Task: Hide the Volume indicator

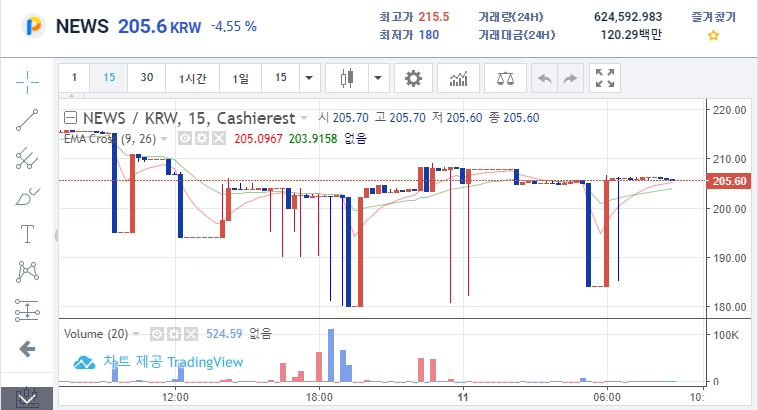Action: pos(156,334)
